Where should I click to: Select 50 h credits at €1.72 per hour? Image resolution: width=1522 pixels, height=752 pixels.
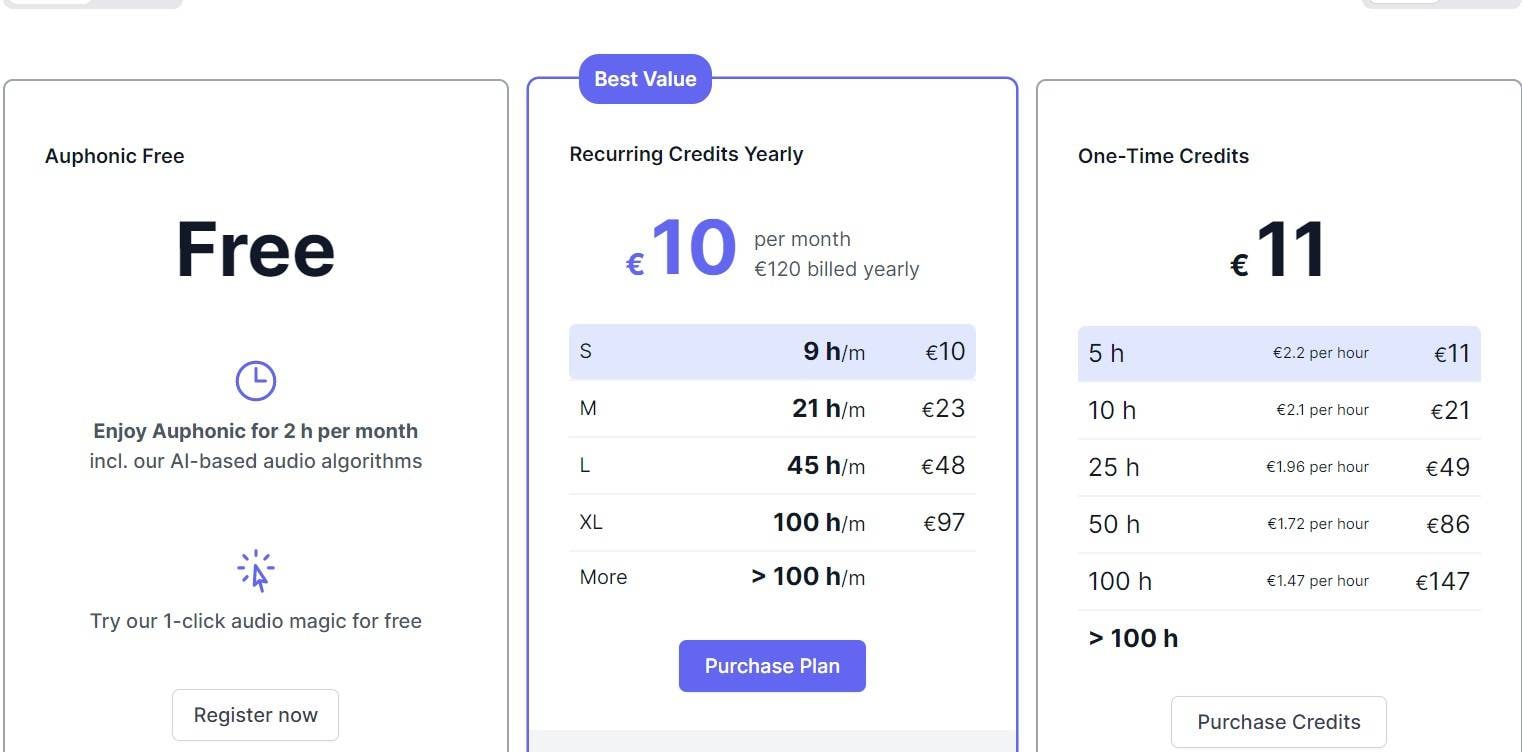pos(1278,525)
